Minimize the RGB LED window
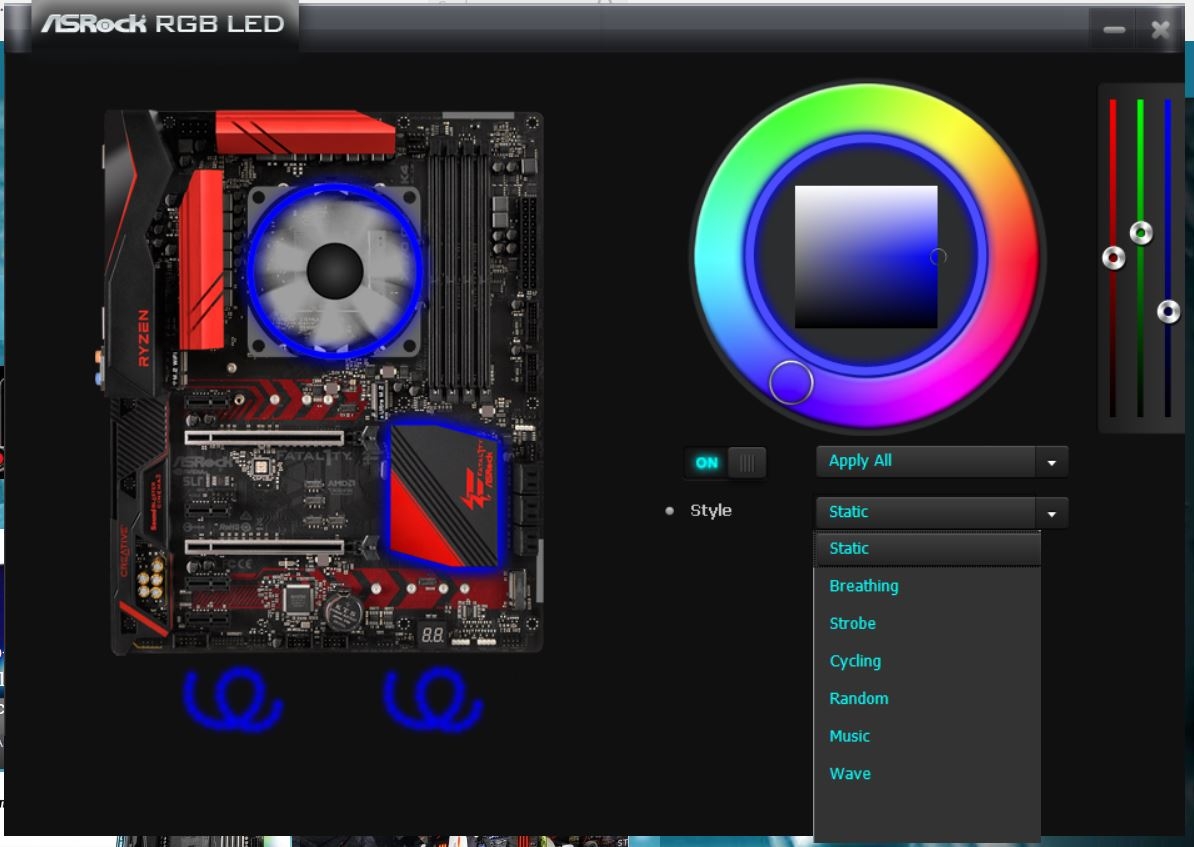 (x=1114, y=30)
